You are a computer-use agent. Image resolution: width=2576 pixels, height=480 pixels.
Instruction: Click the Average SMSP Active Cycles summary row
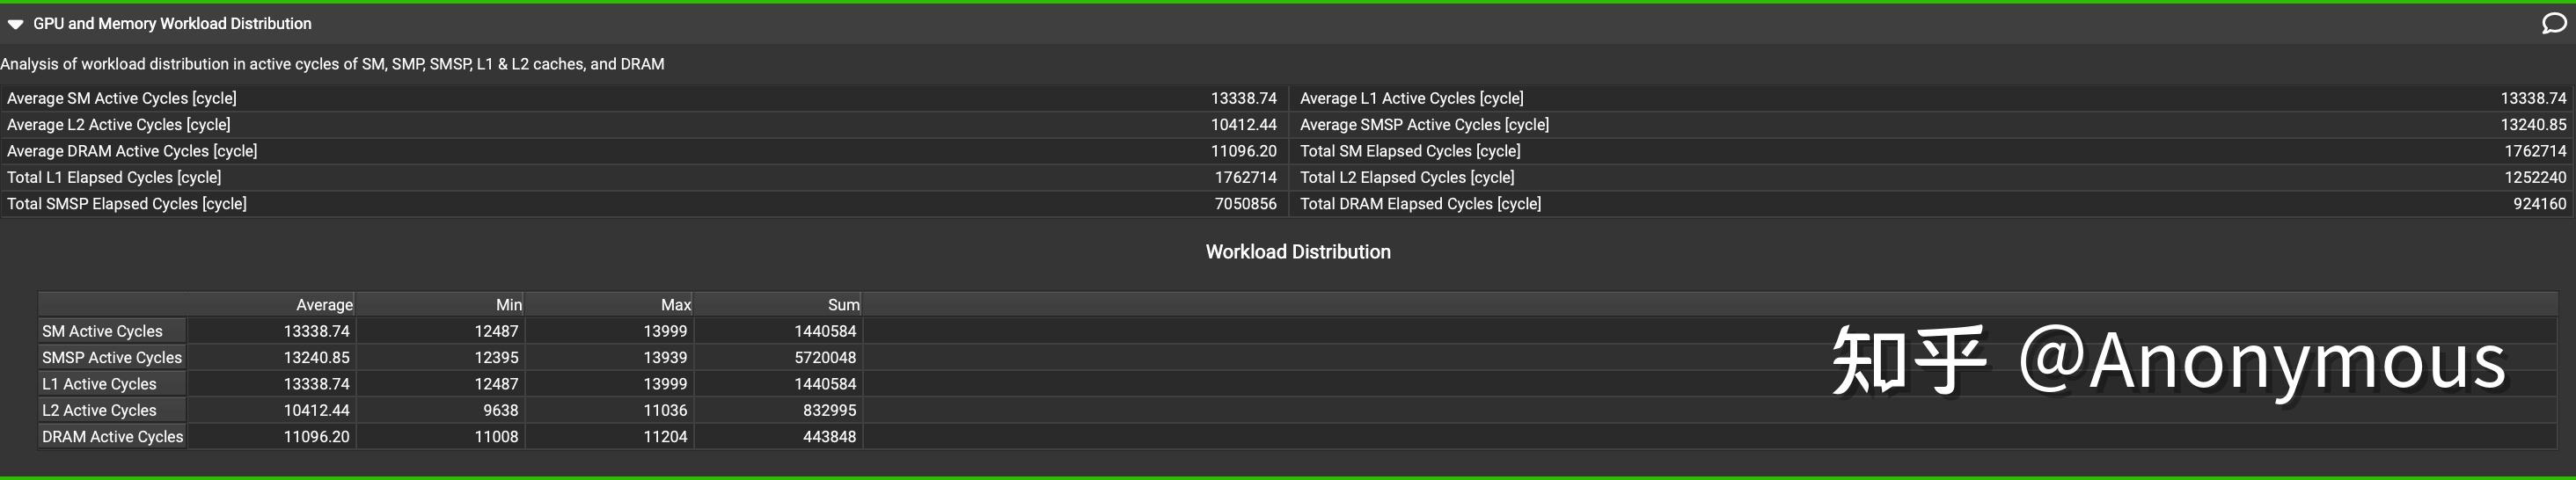pyautogui.click(x=1932, y=125)
